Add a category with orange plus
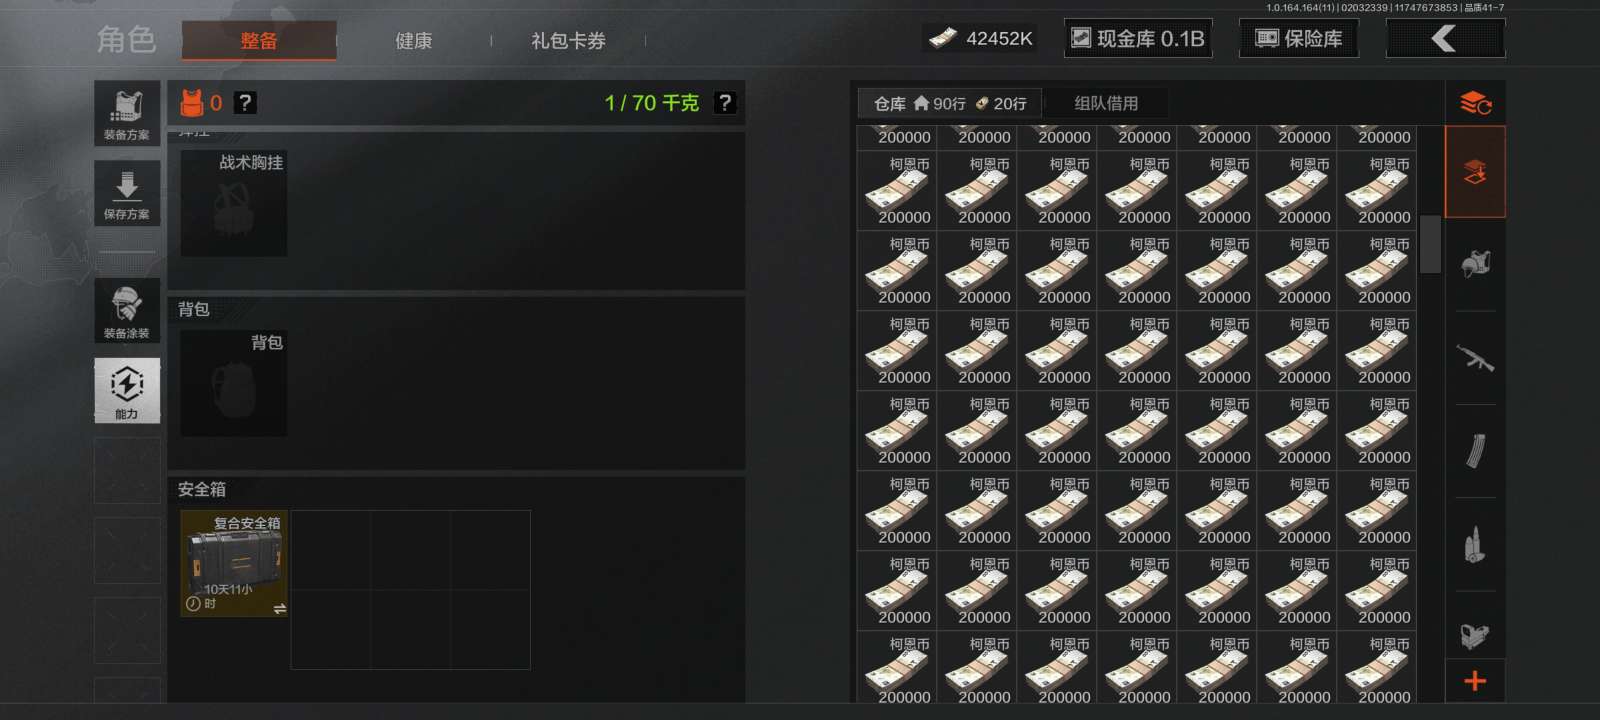 tap(1475, 681)
